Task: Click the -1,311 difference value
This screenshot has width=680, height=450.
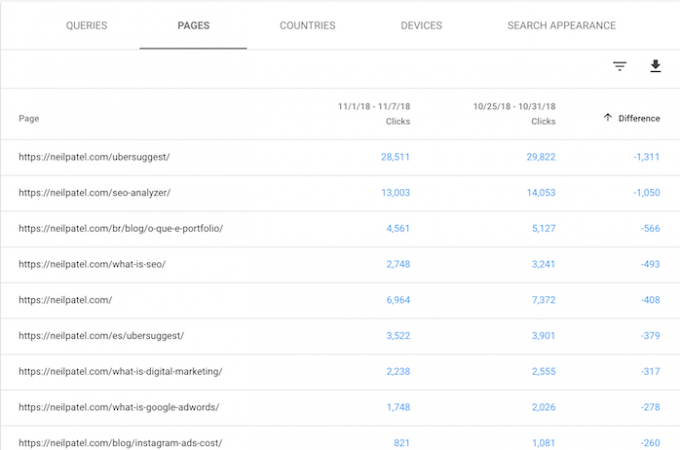Action: pos(646,157)
